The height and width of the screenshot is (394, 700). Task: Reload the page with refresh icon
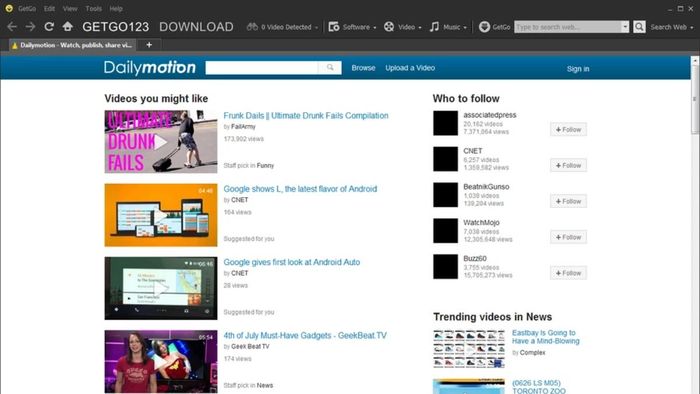[49, 27]
